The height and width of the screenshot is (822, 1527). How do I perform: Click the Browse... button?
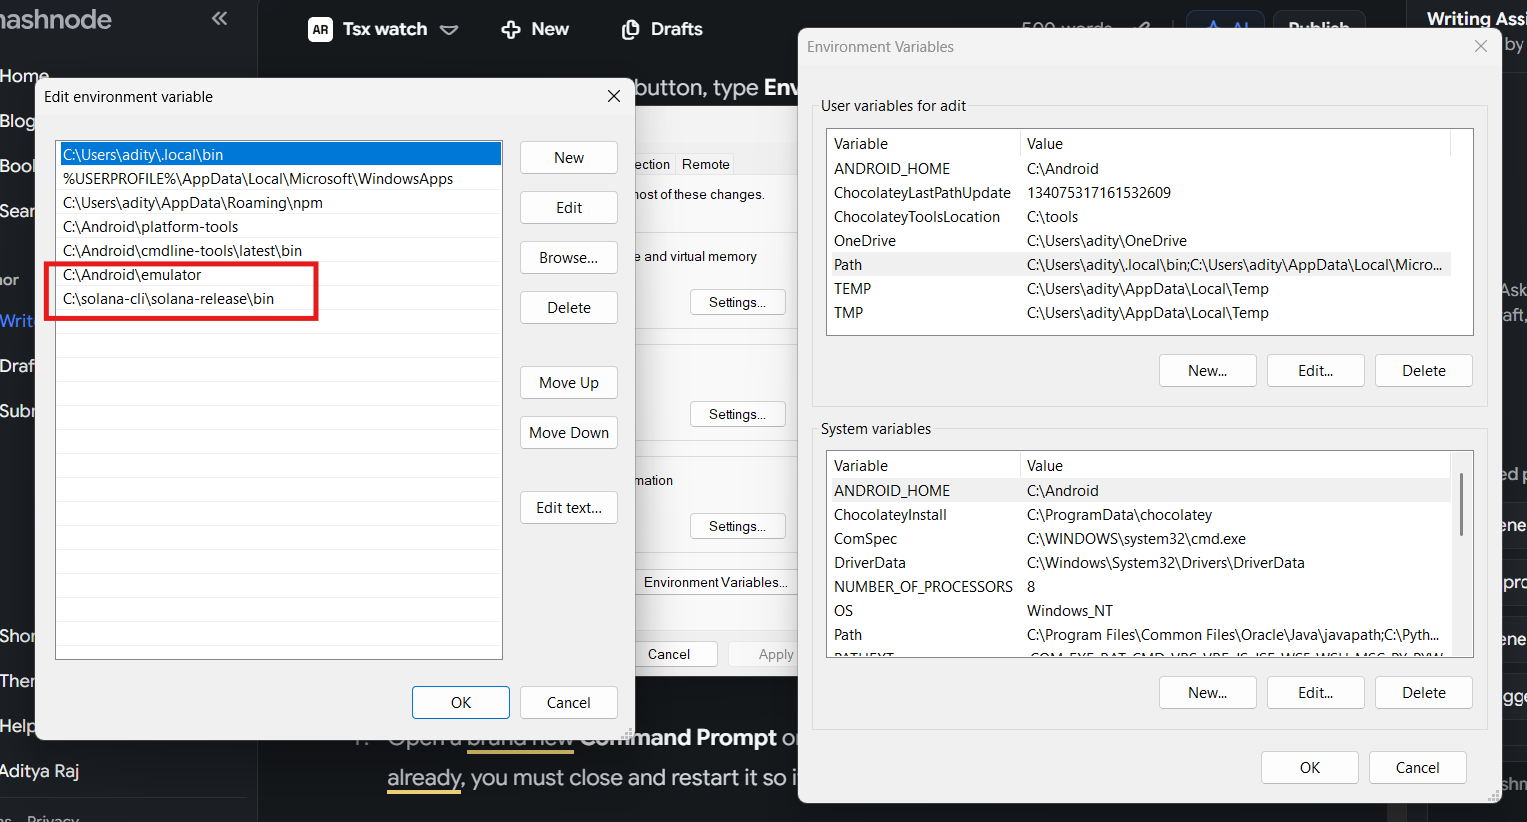tap(568, 258)
